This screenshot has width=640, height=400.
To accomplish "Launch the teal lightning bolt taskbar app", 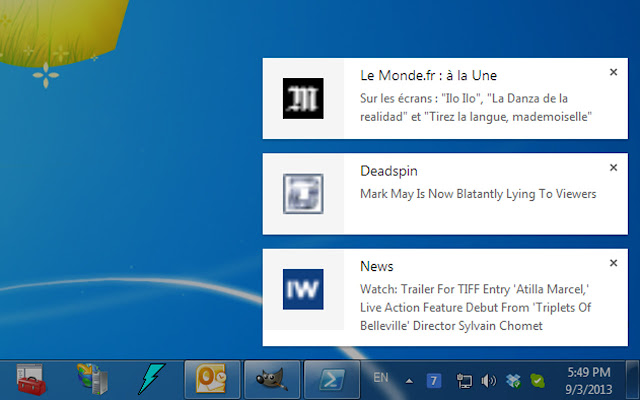I will (151, 379).
